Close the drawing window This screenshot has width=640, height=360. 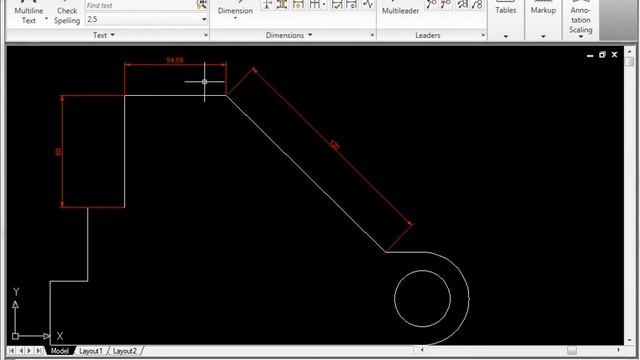(x=614, y=55)
